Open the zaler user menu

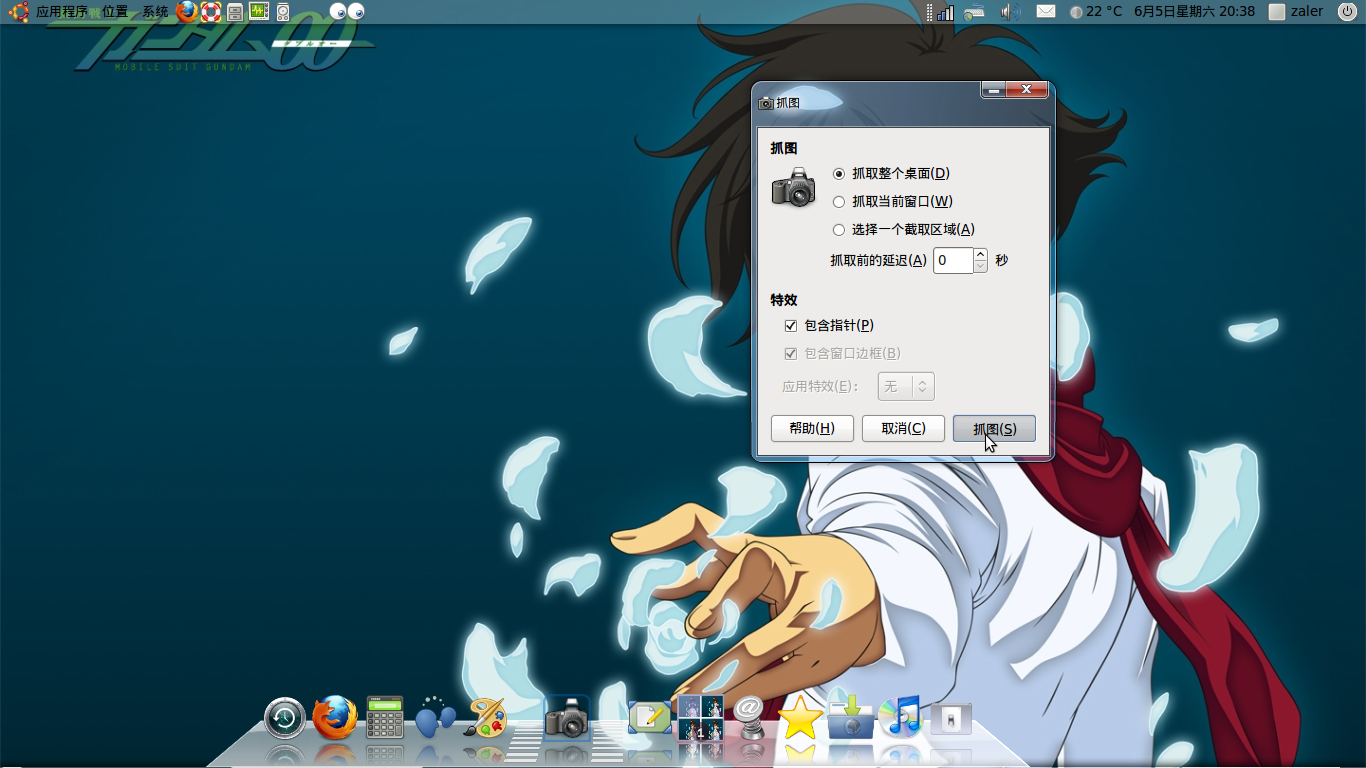[1296, 12]
